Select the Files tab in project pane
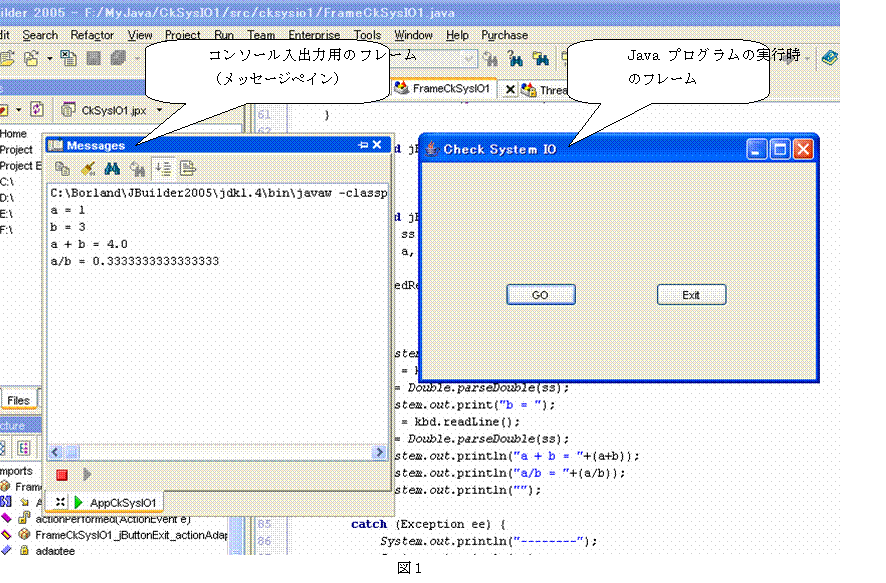886x583 pixels. (x=18, y=400)
